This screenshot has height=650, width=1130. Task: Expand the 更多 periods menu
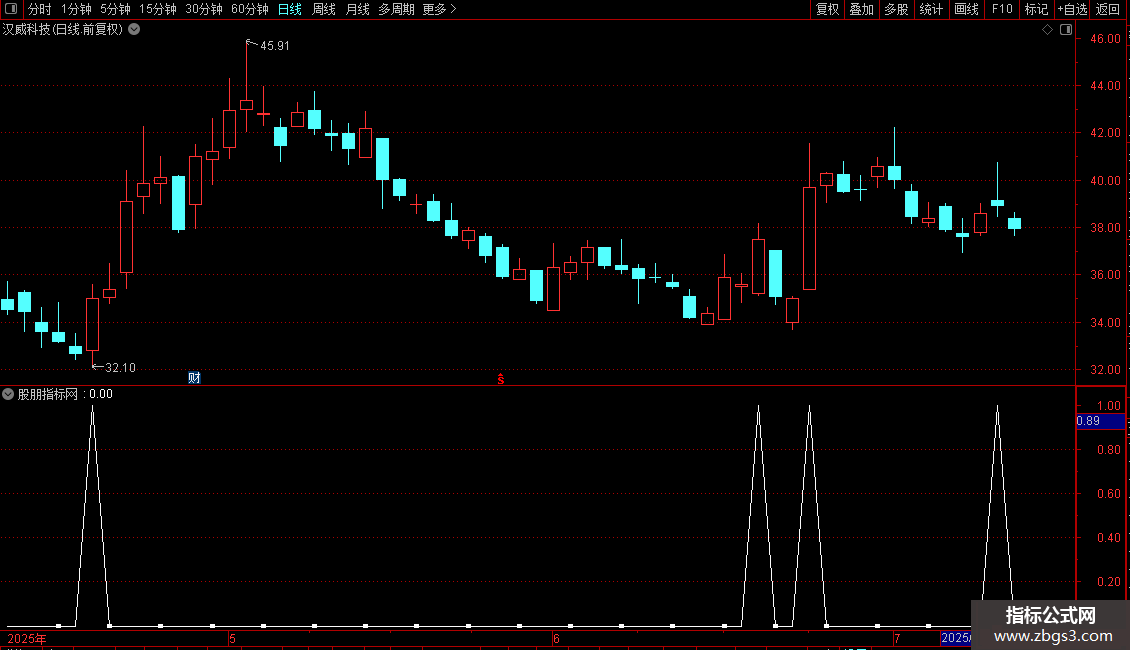pos(439,9)
